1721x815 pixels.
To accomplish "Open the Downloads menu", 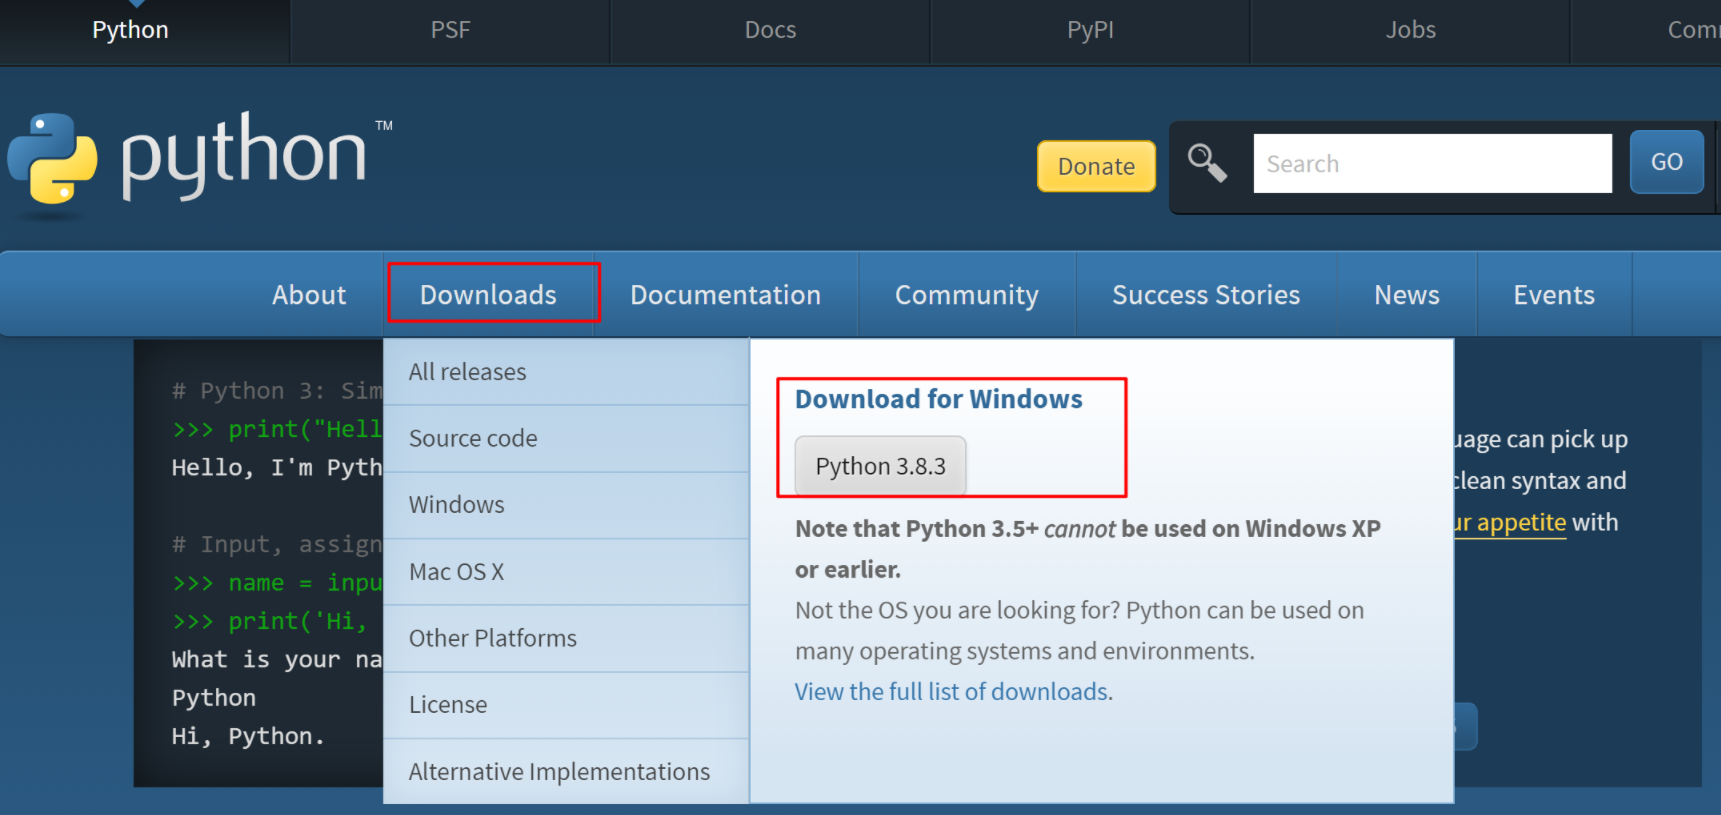I will point(488,294).
